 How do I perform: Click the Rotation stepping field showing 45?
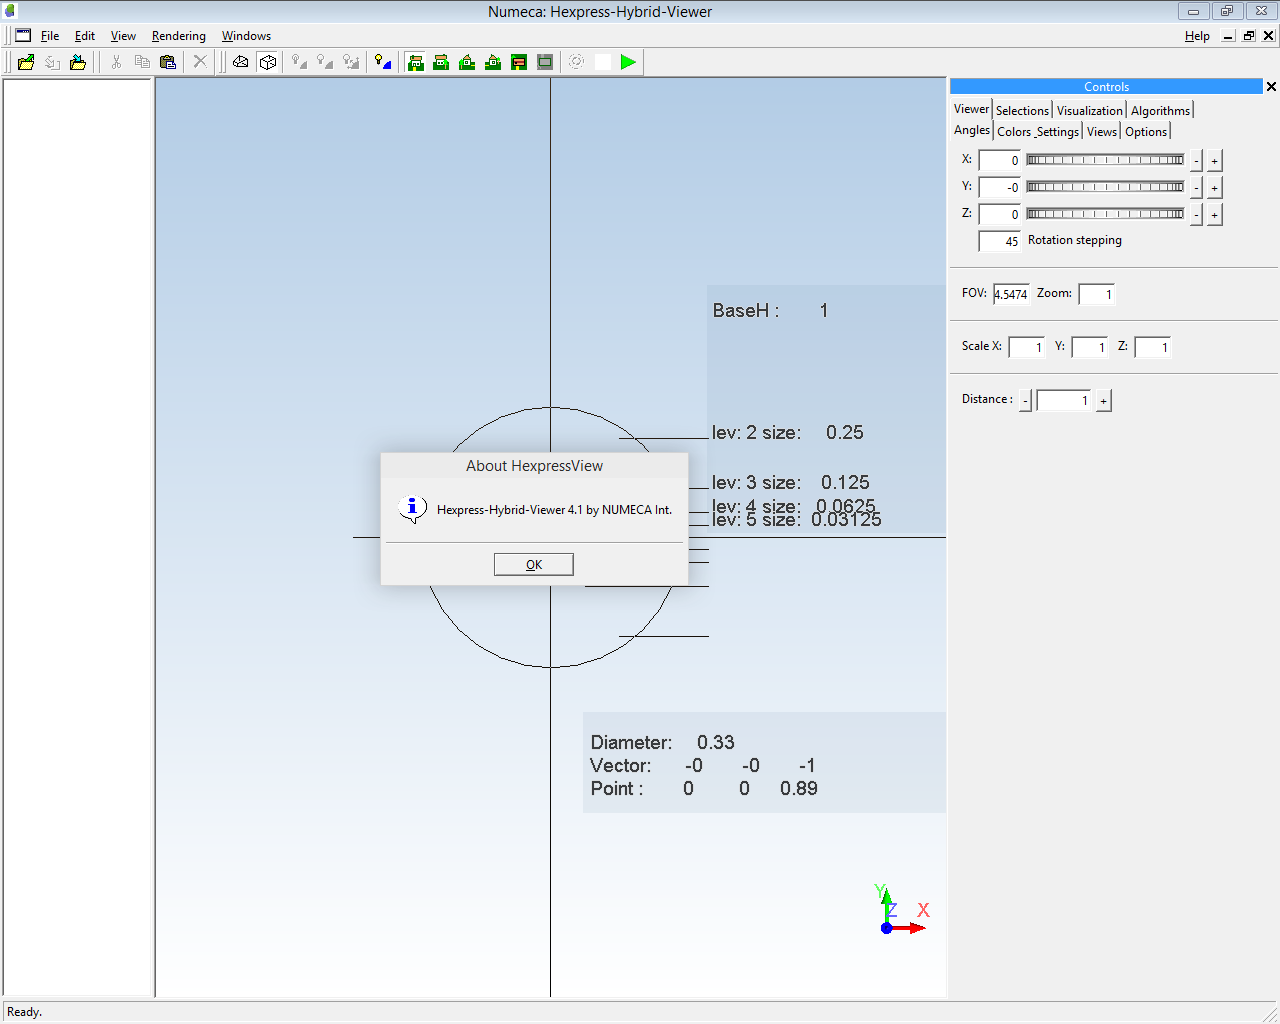999,241
